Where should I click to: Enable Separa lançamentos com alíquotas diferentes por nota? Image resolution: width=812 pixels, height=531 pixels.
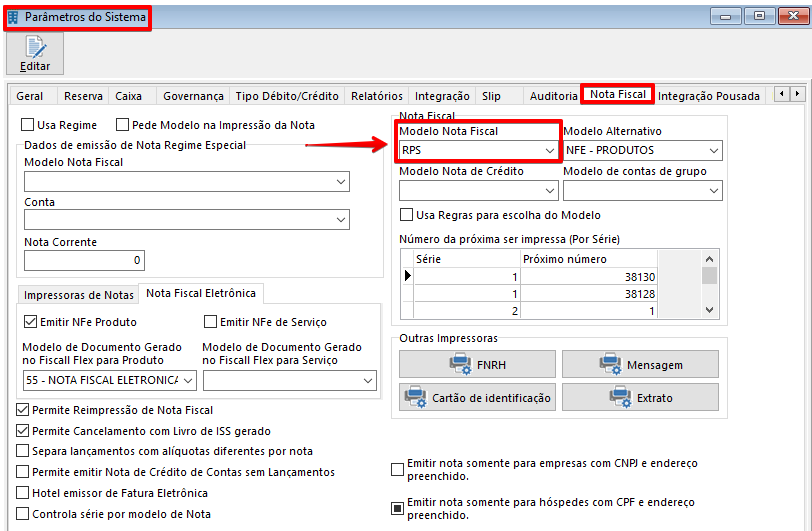pyautogui.click(x=22, y=451)
